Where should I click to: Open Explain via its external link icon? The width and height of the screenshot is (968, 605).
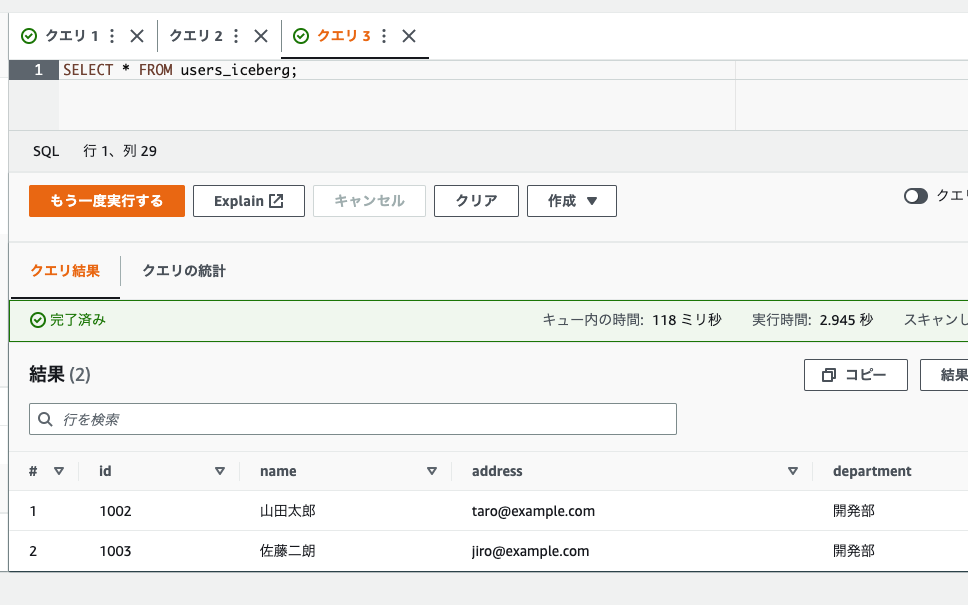277,200
